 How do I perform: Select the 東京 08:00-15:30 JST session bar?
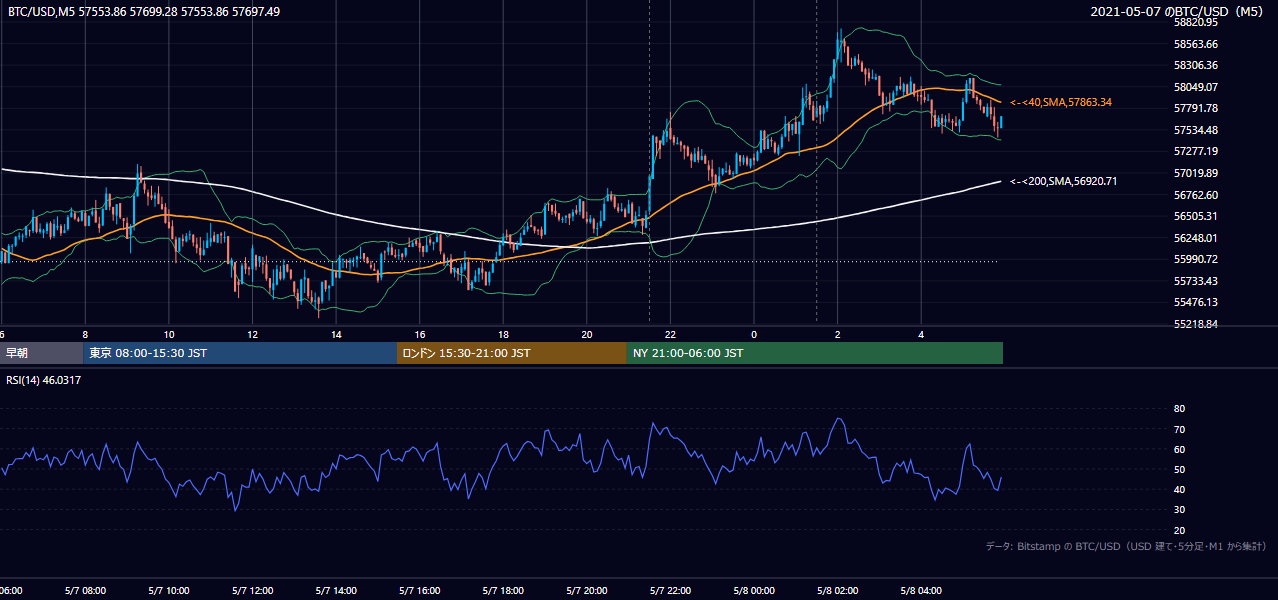[240, 353]
